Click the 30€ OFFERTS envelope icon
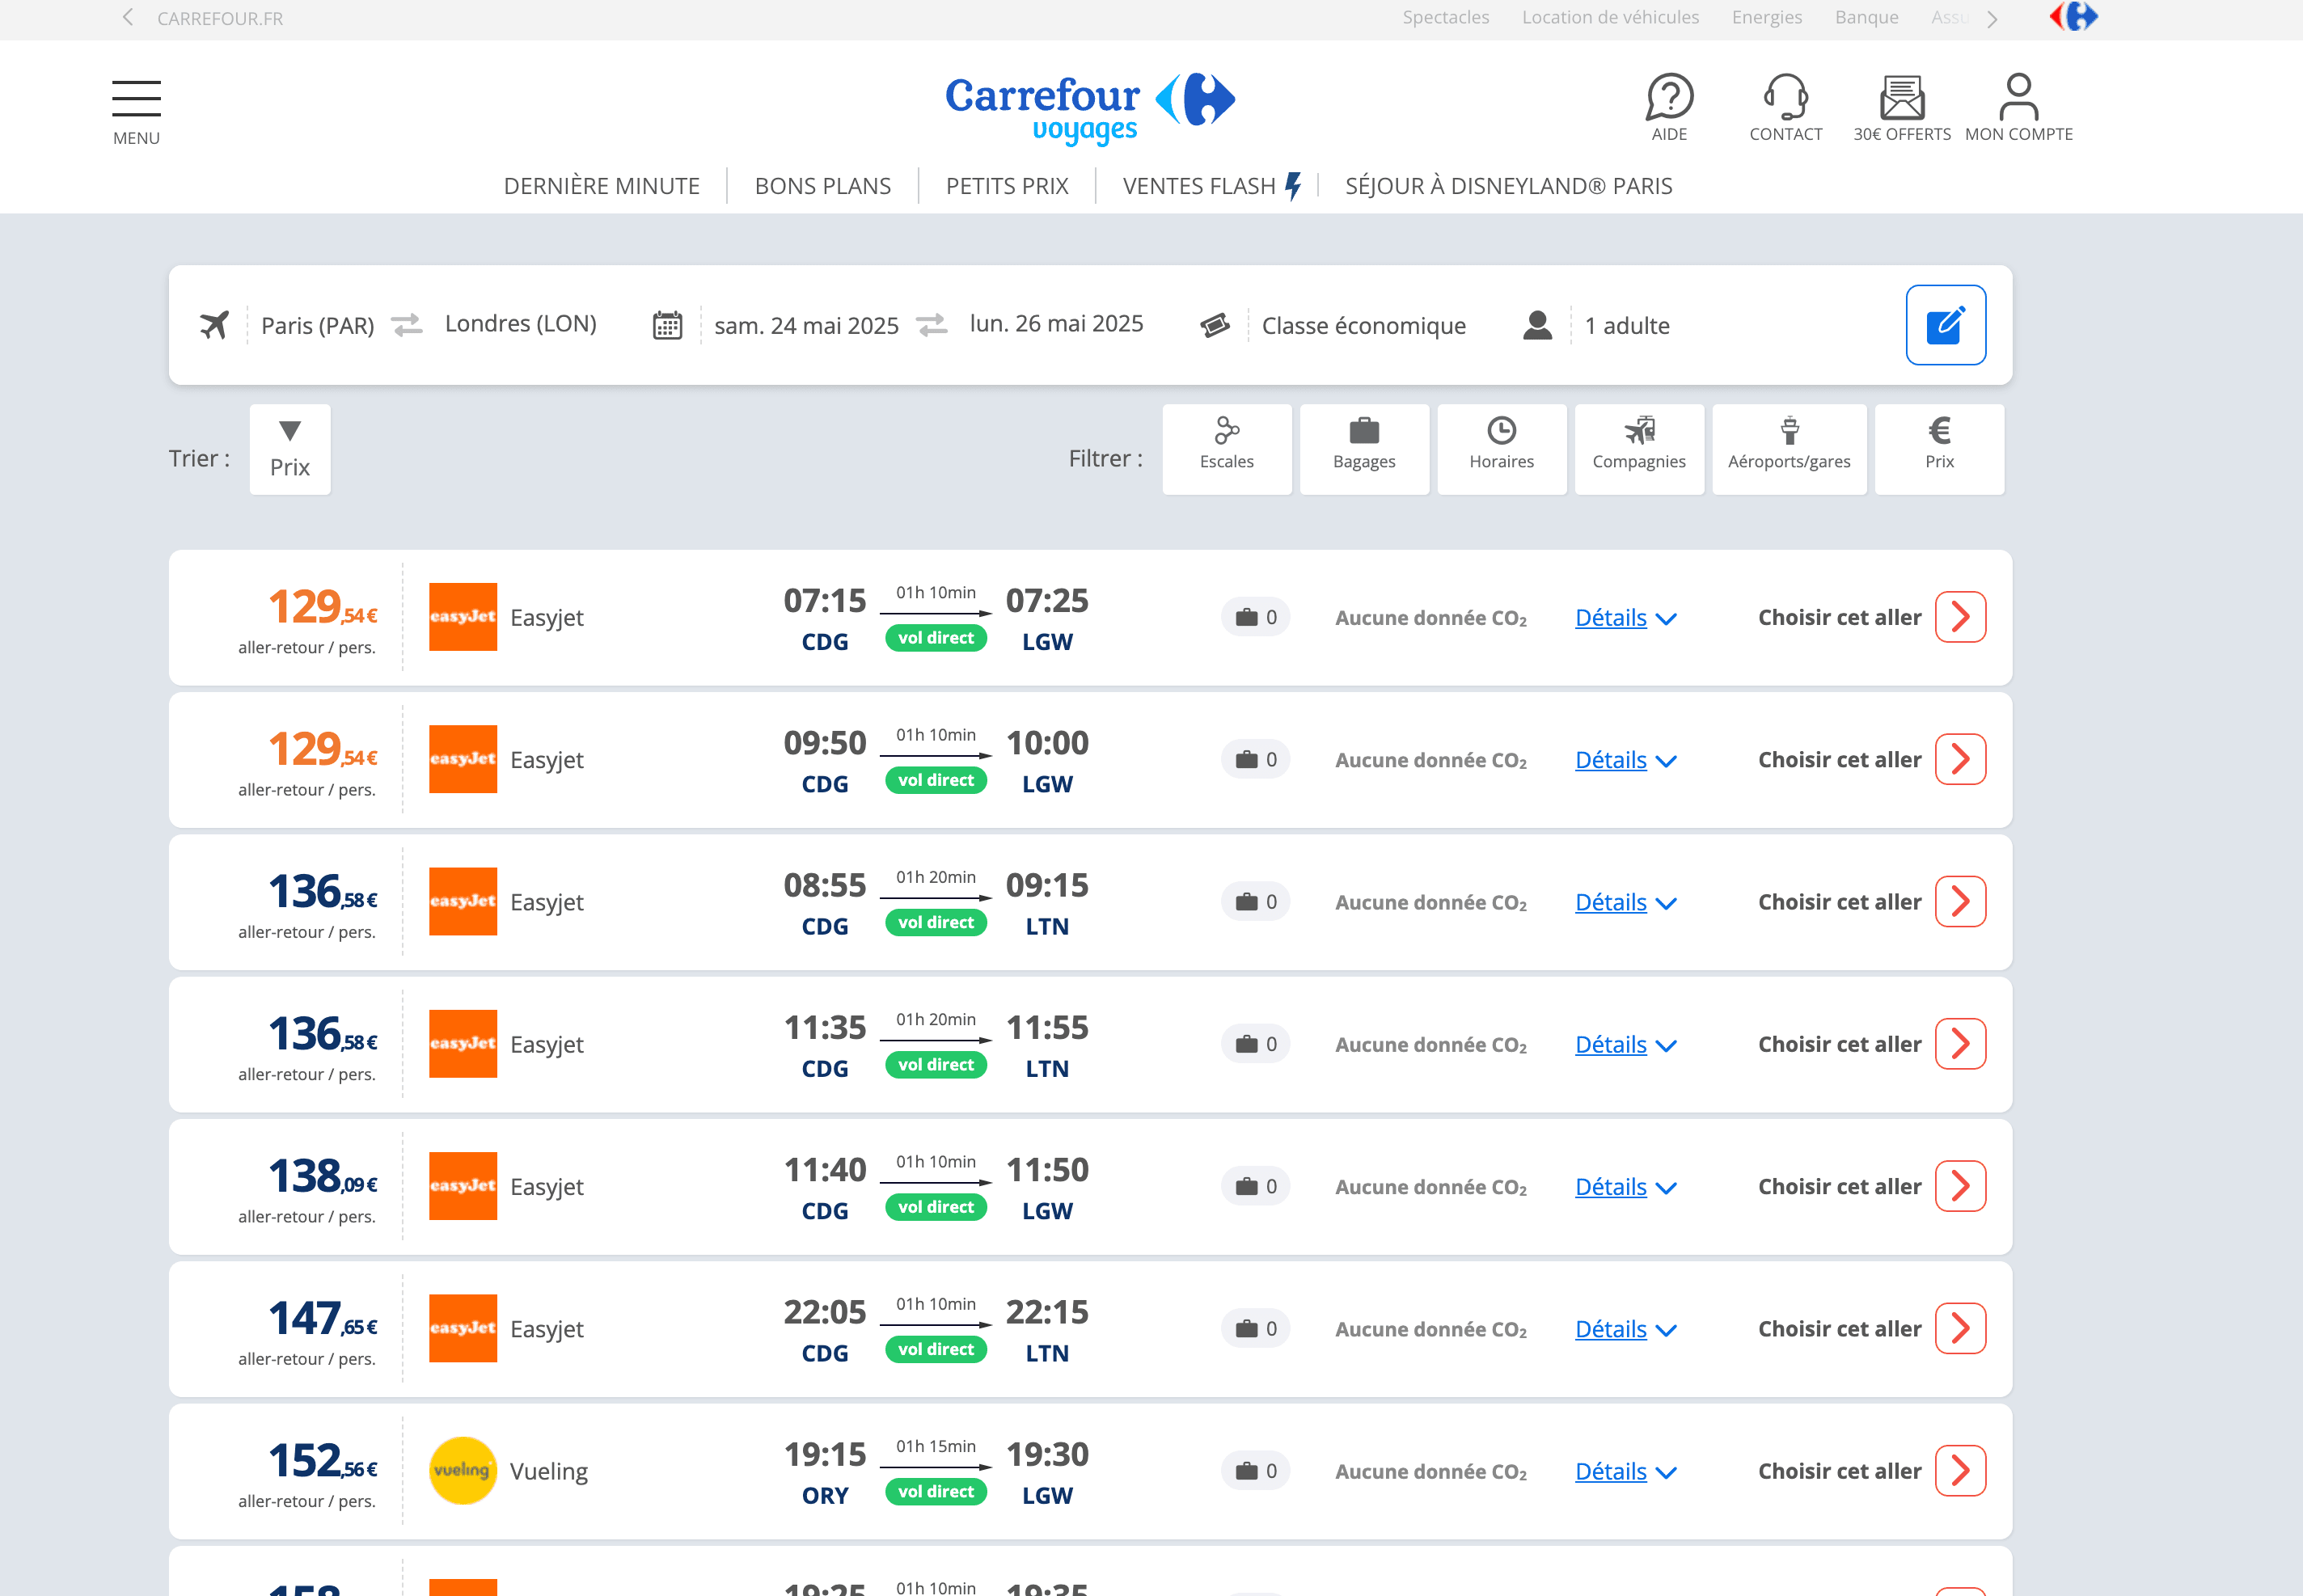Screen dimensions: 2303x1596 point(1901,98)
